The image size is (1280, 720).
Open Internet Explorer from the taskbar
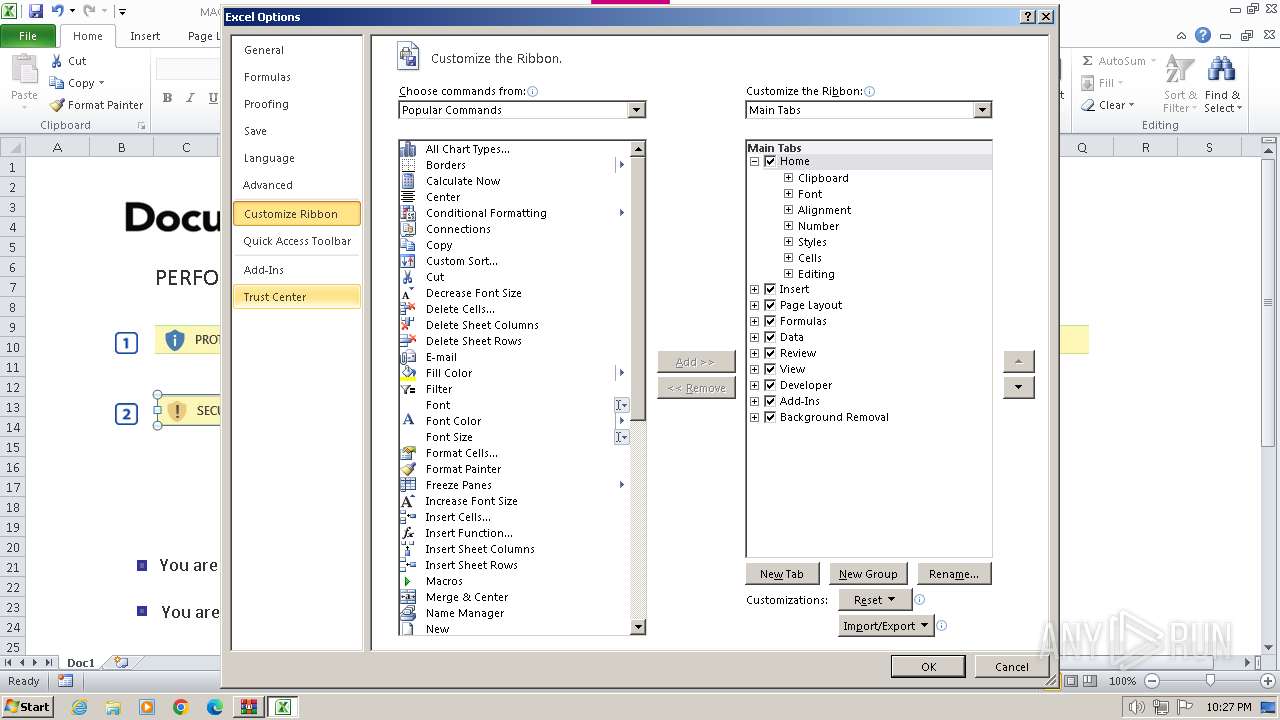coord(79,707)
